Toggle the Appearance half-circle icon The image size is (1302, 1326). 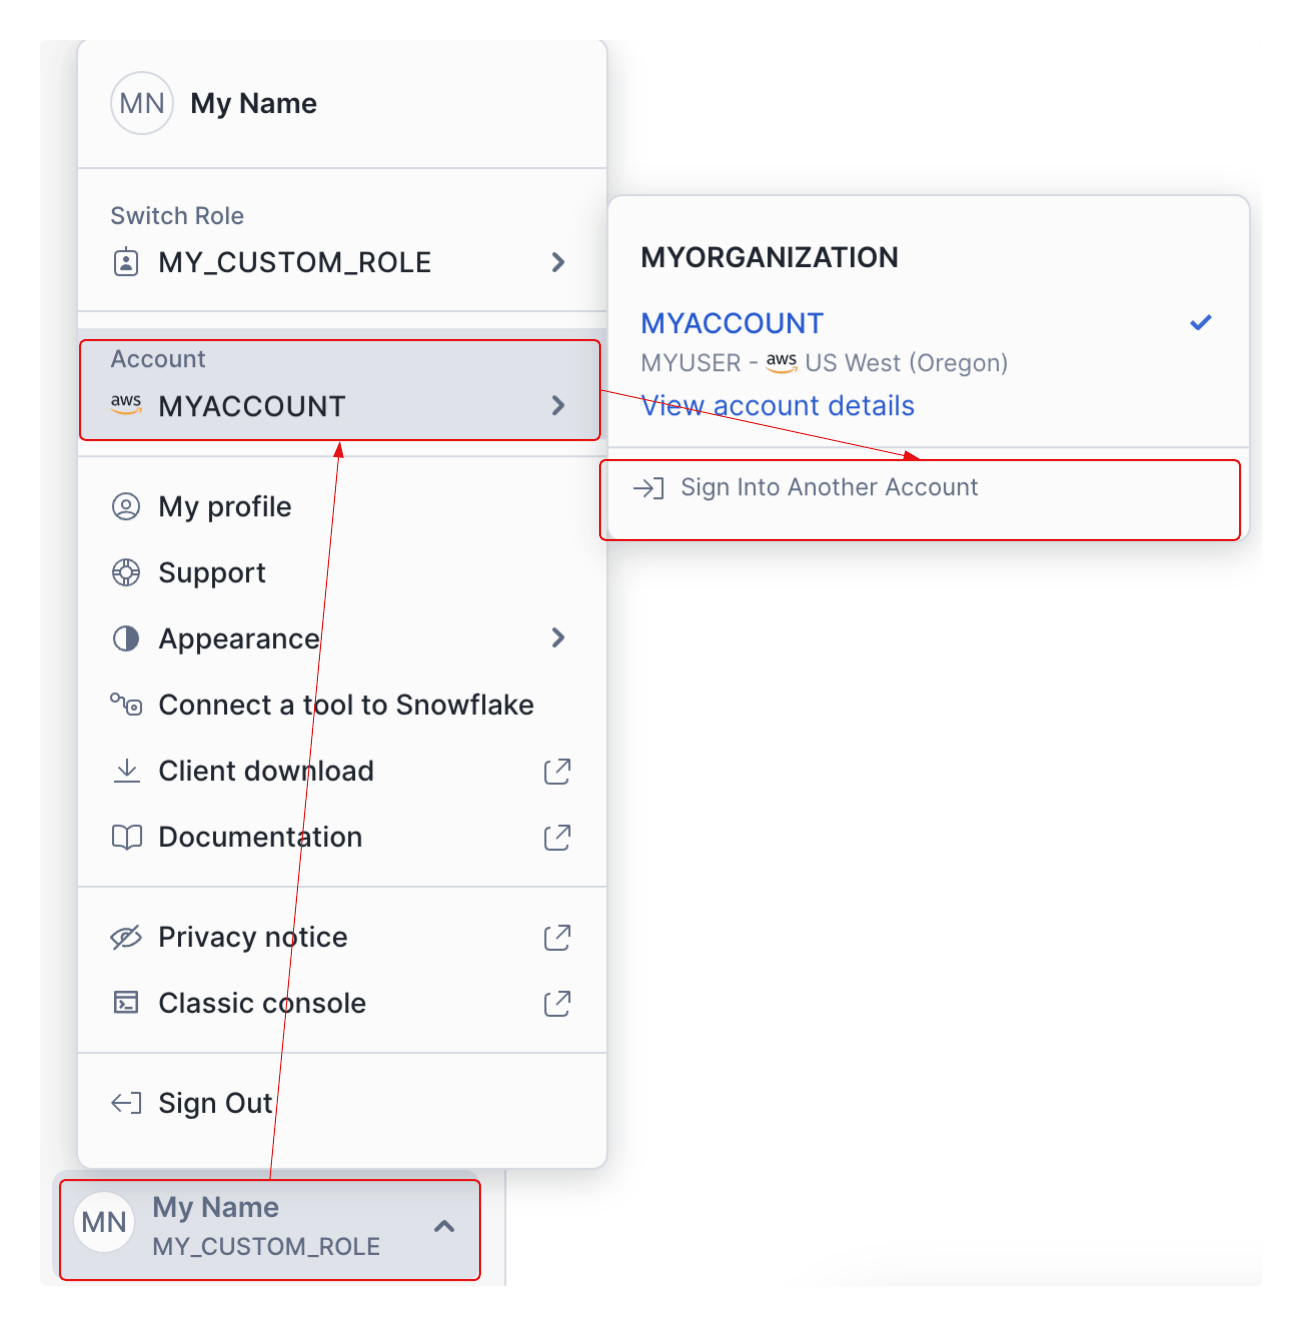tap(126, 639)
